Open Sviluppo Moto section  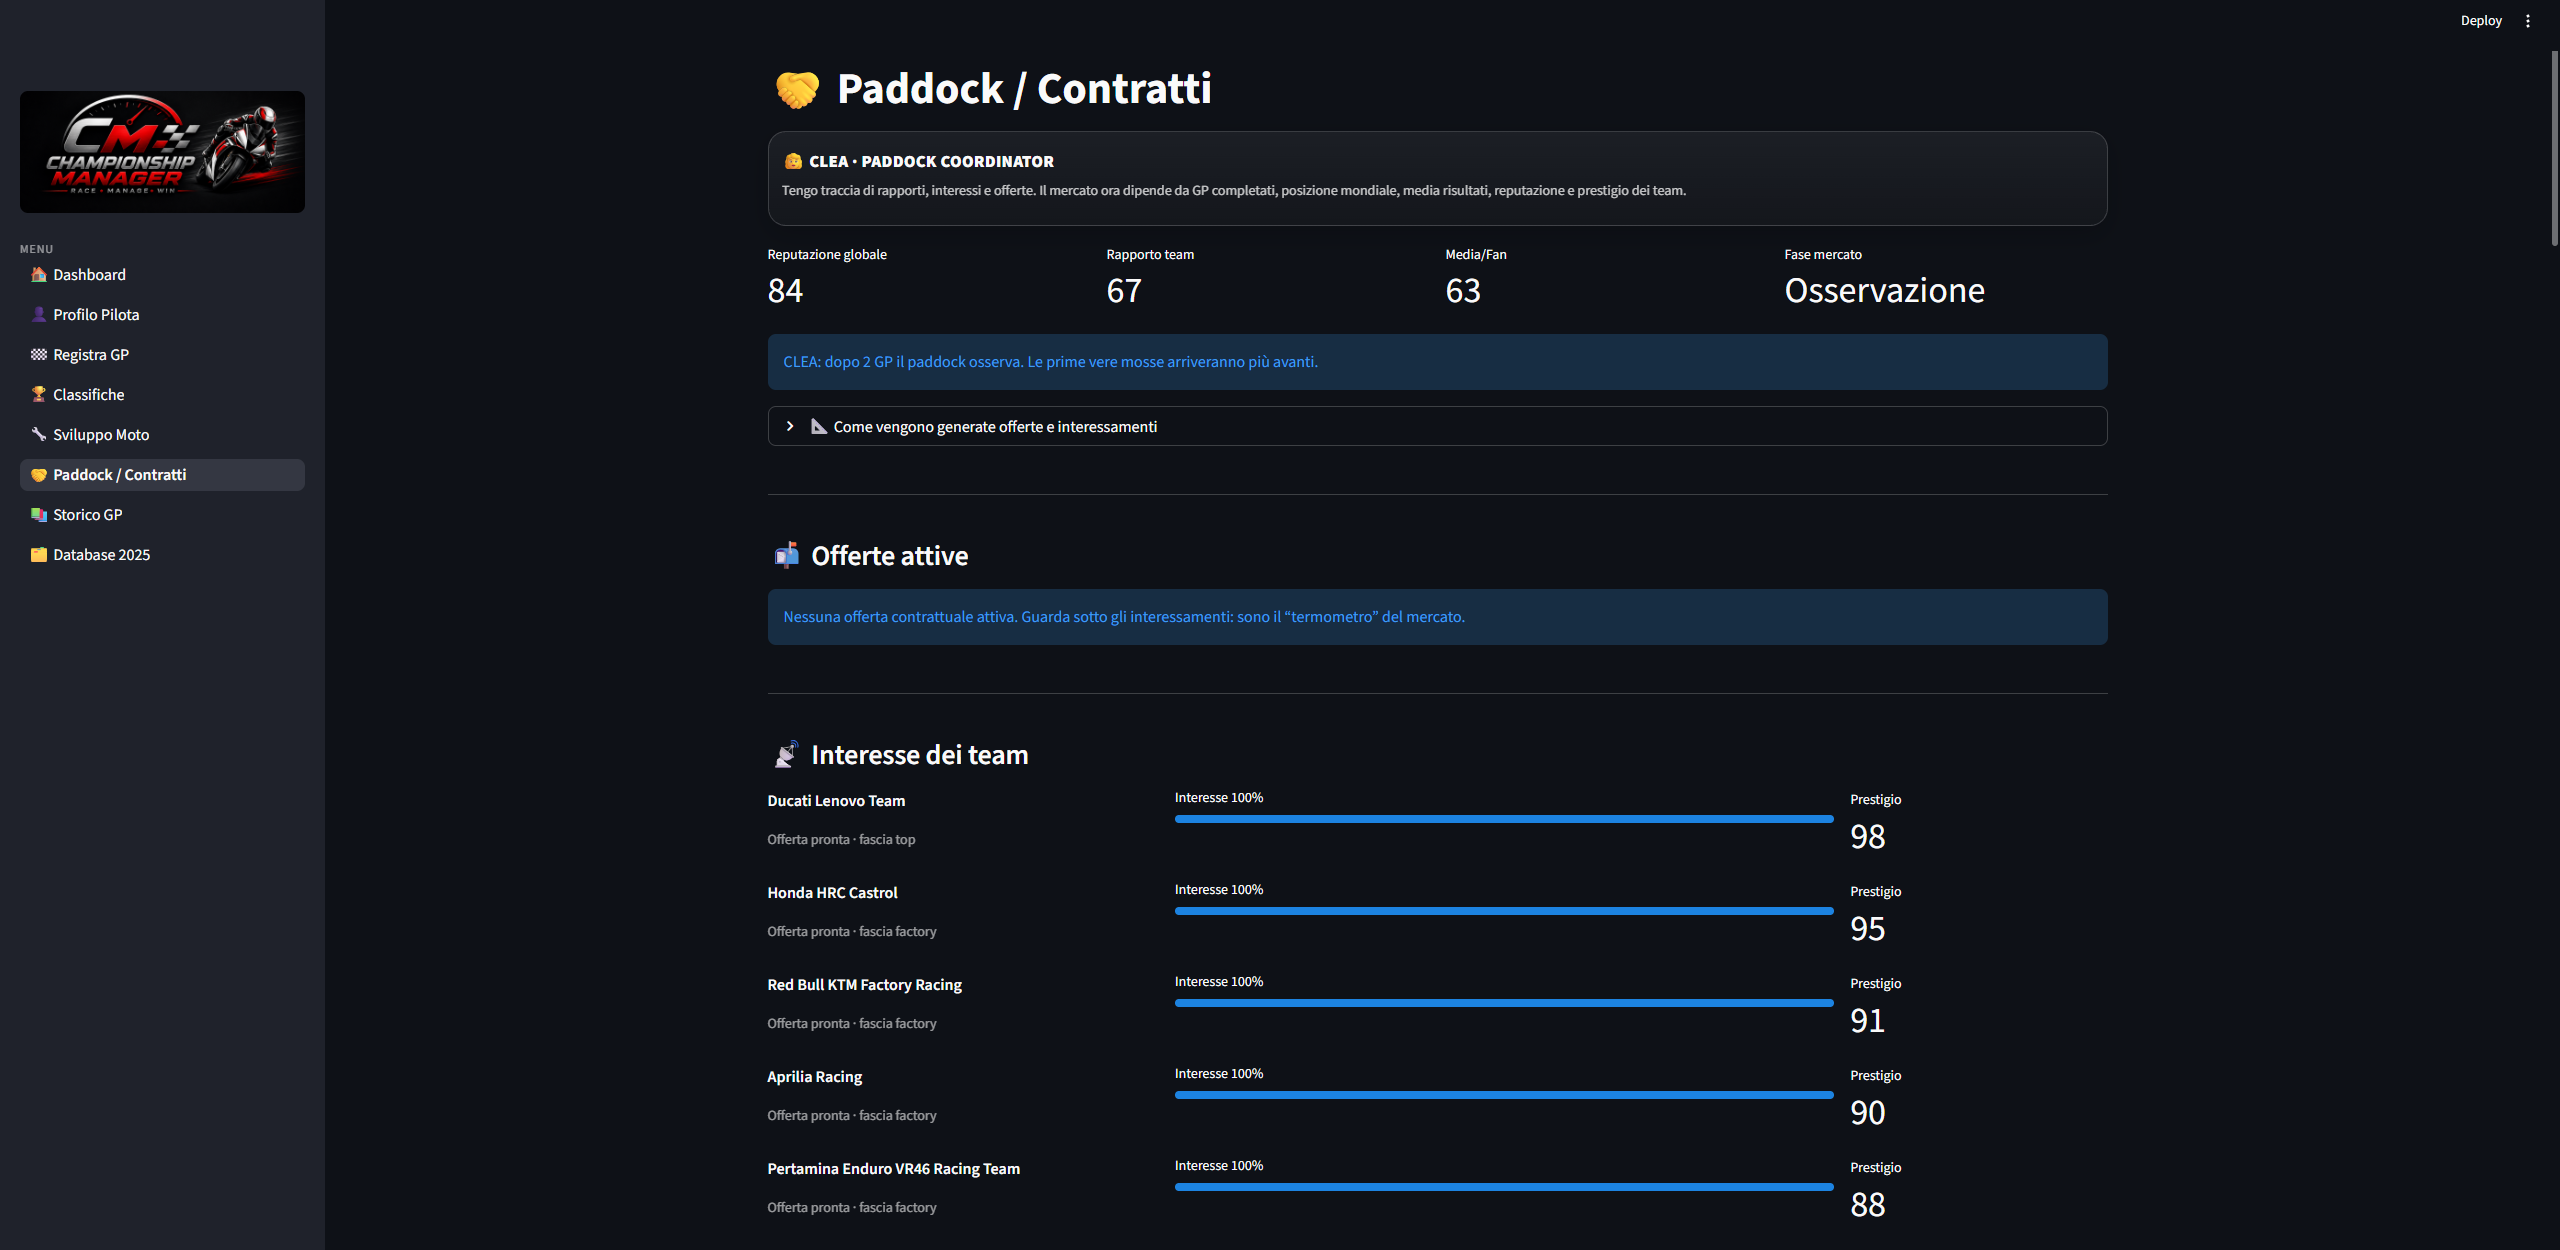click(x=162, y=434)
